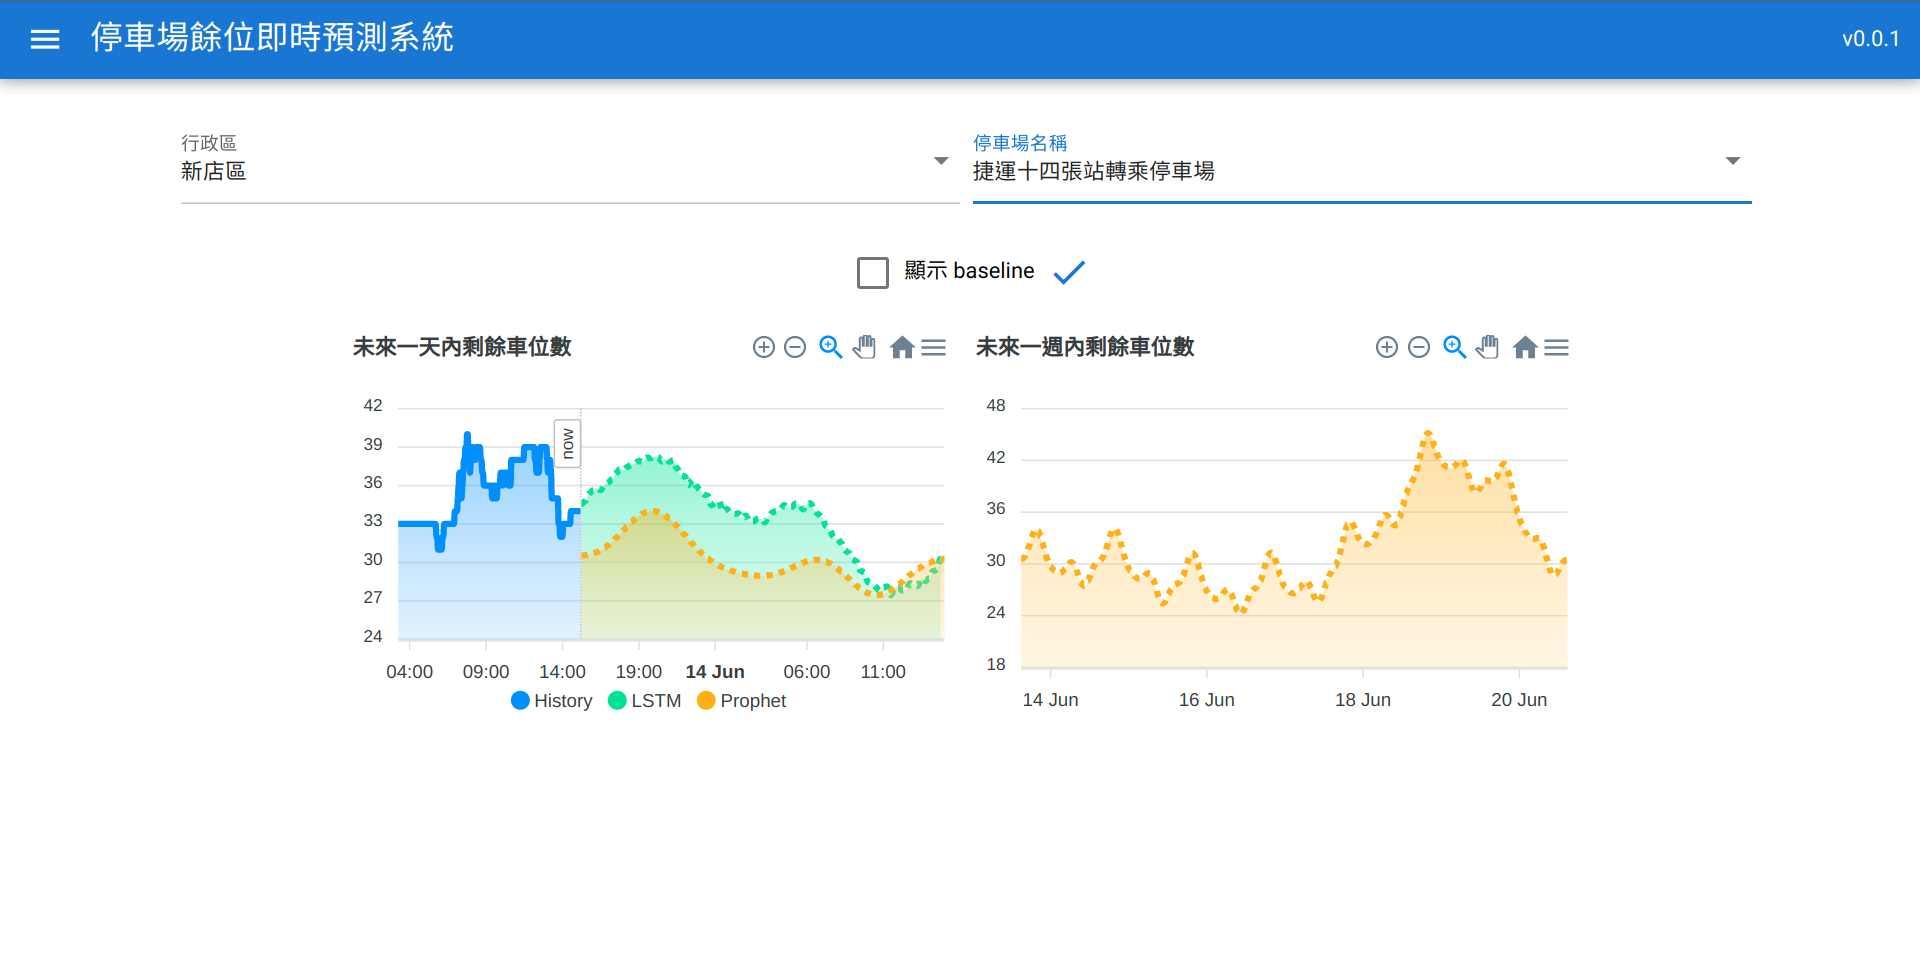Click the 未來一週內剩餘車位數 chart title
1920x956 pixels.
point(1085,347)
